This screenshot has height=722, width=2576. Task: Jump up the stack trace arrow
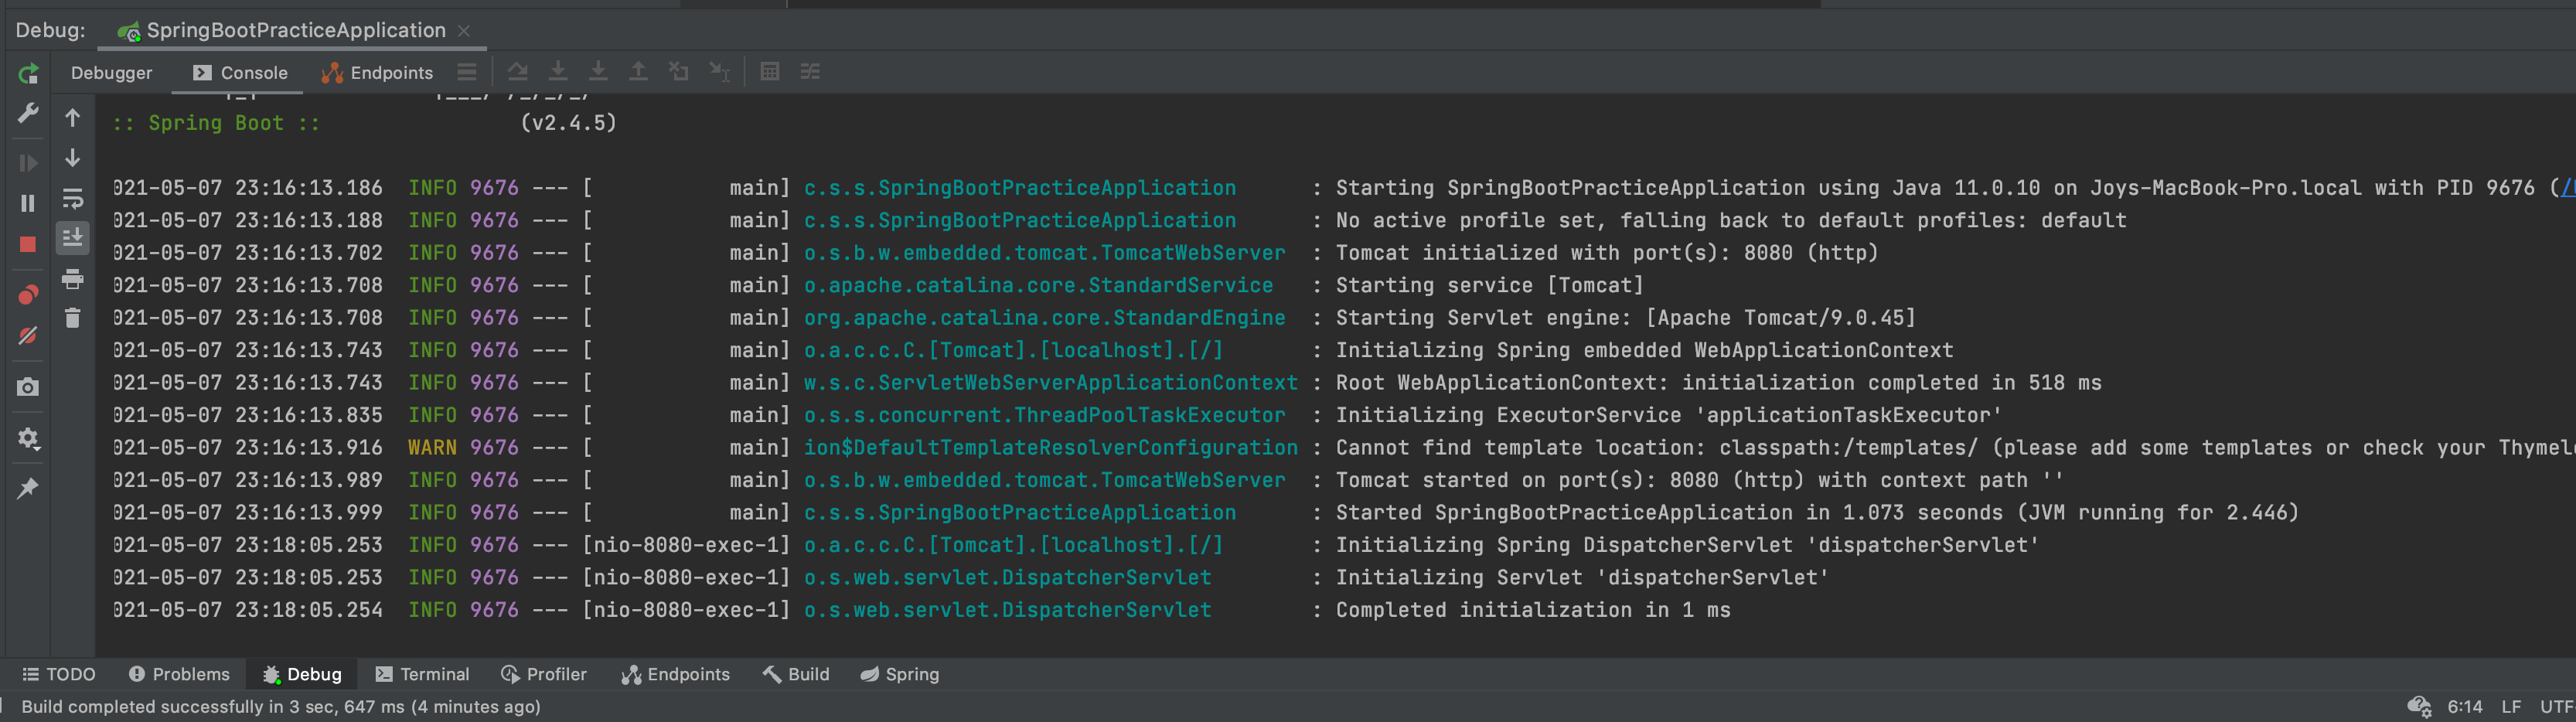73,118
